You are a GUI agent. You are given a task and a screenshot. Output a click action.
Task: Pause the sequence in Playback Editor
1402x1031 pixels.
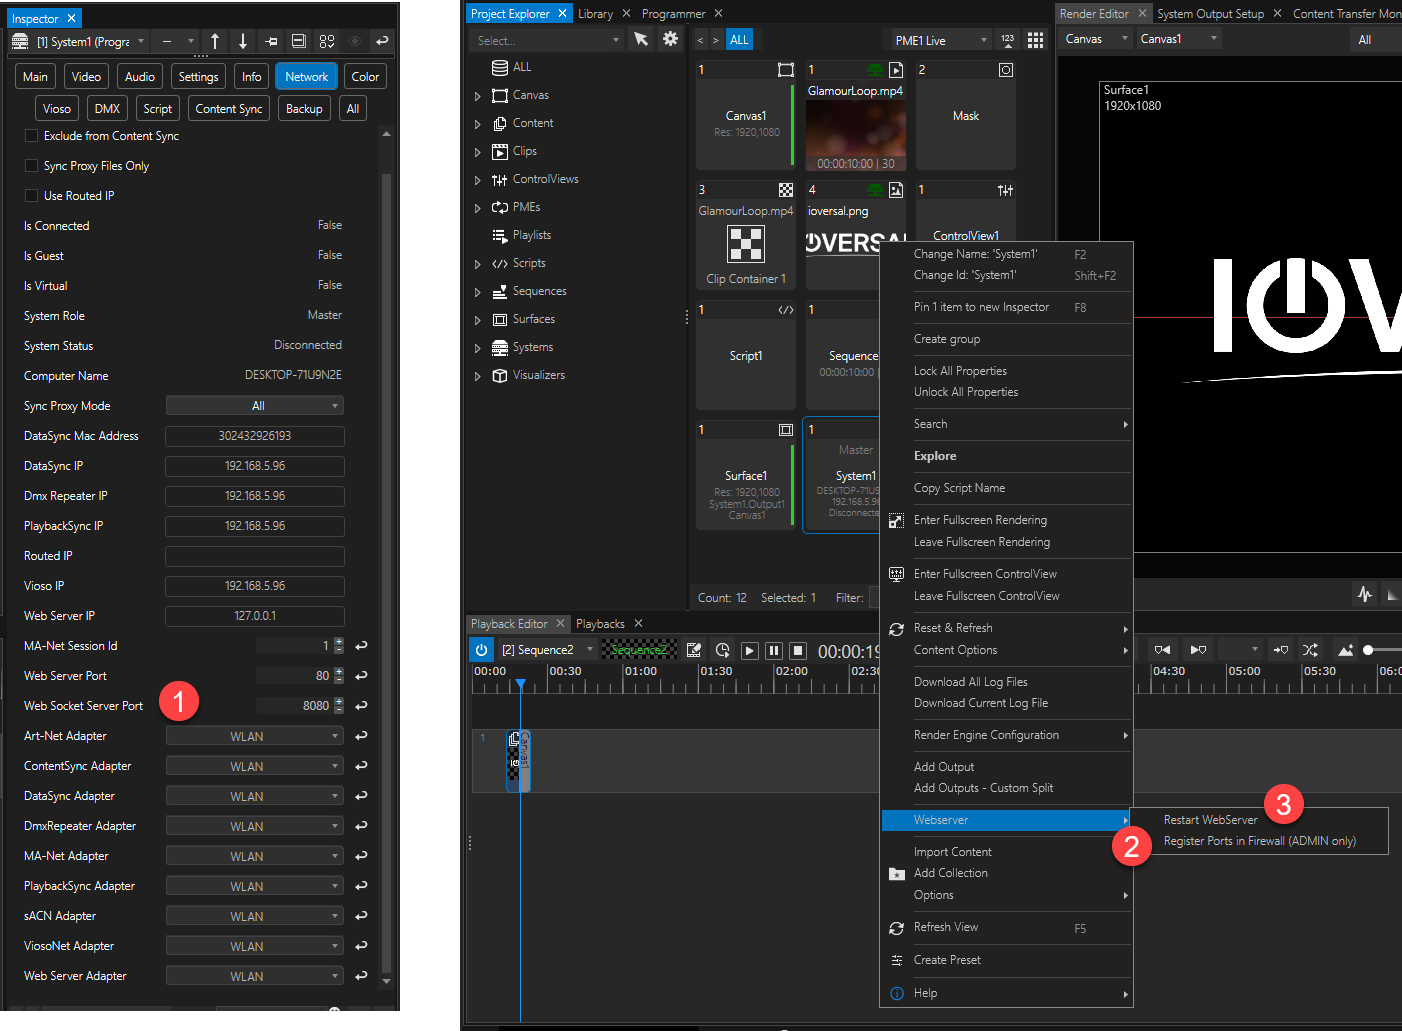click(774, 650)
